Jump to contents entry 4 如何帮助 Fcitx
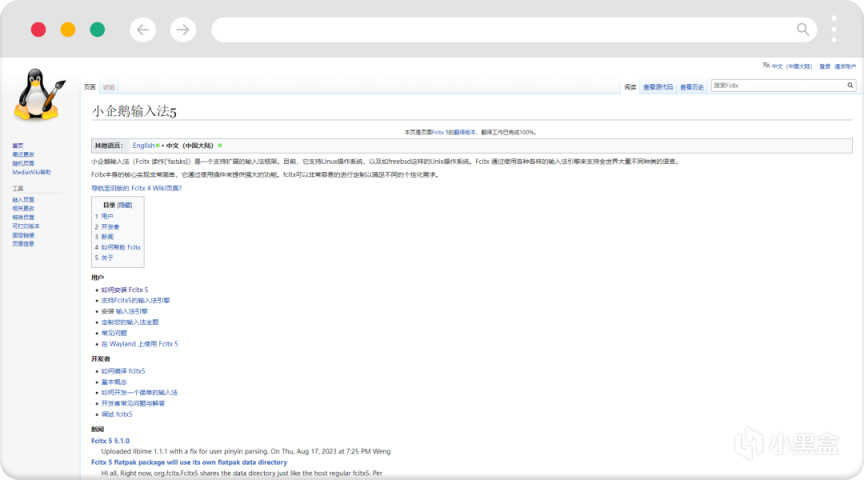This screenshot has height=480, width=864. point(117,247)
